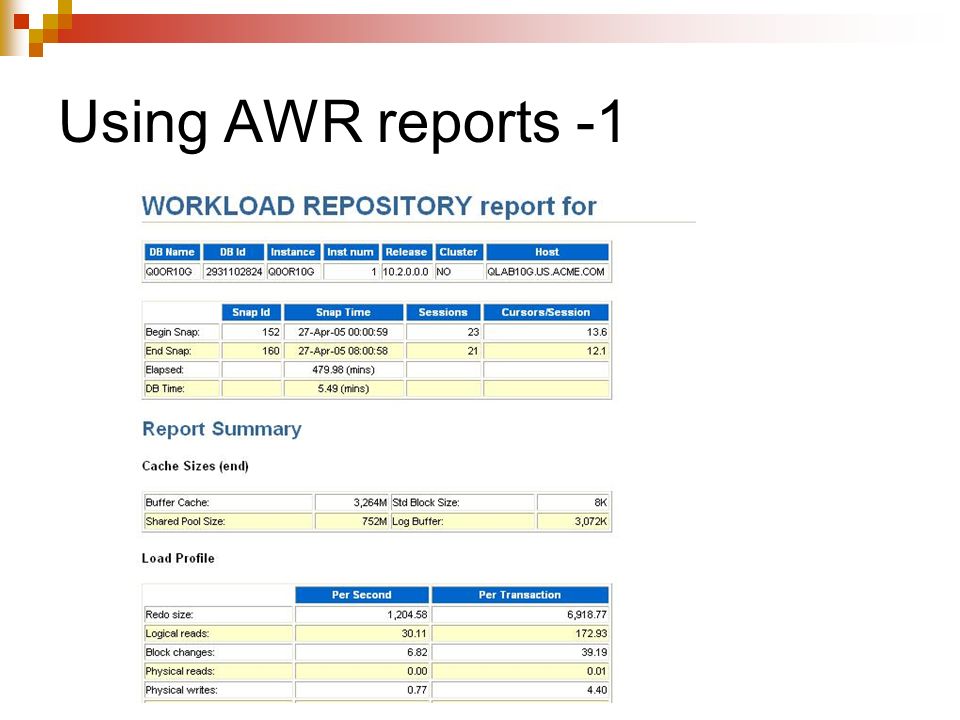Click the 'DB Time:' row label
The height and width of the screenshot is (720, 960).
click(165, 389)
